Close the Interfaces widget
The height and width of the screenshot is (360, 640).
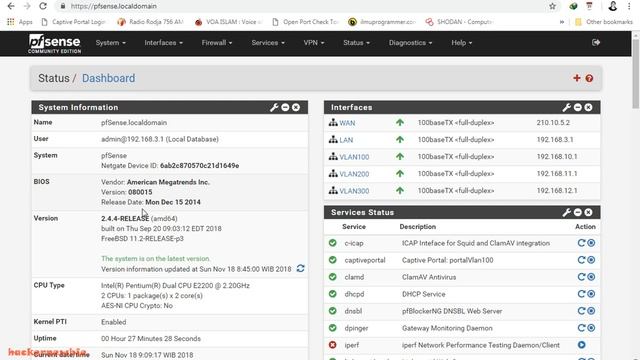pyautogui.click(x=588, y=107)
